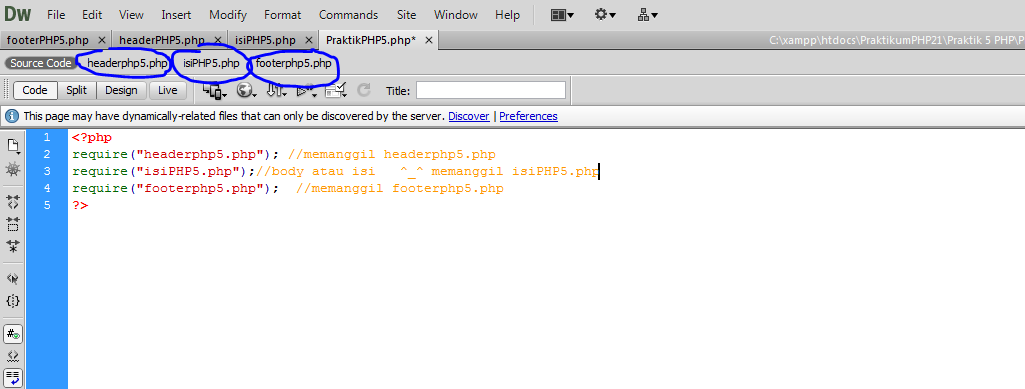
Task: Click the Expand All icon
Action: [12, 246]
